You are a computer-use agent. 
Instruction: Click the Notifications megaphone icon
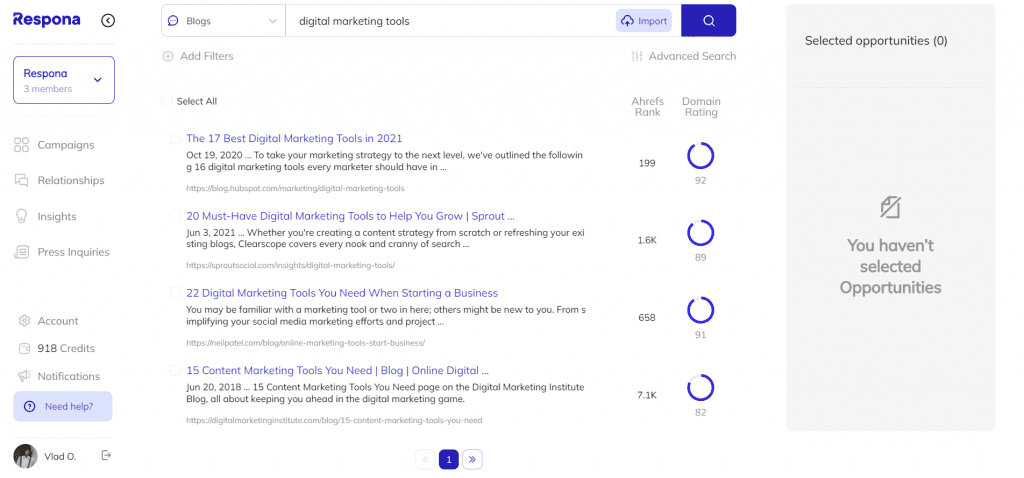[x=25, y=376]
